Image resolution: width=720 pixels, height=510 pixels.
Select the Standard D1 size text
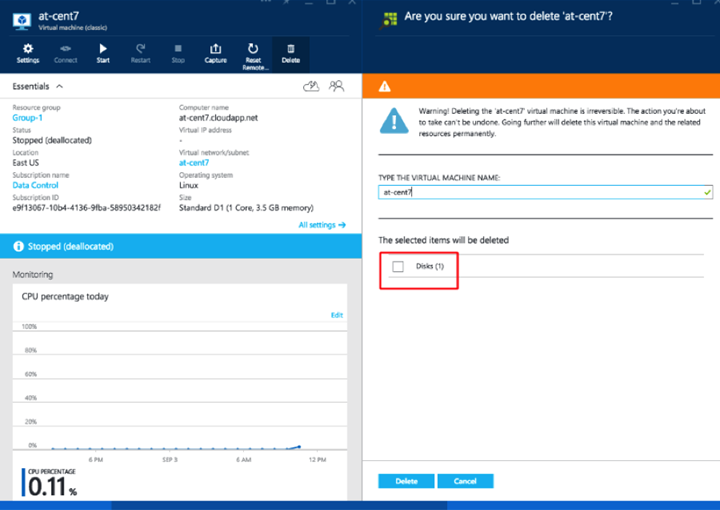[246, 208]
